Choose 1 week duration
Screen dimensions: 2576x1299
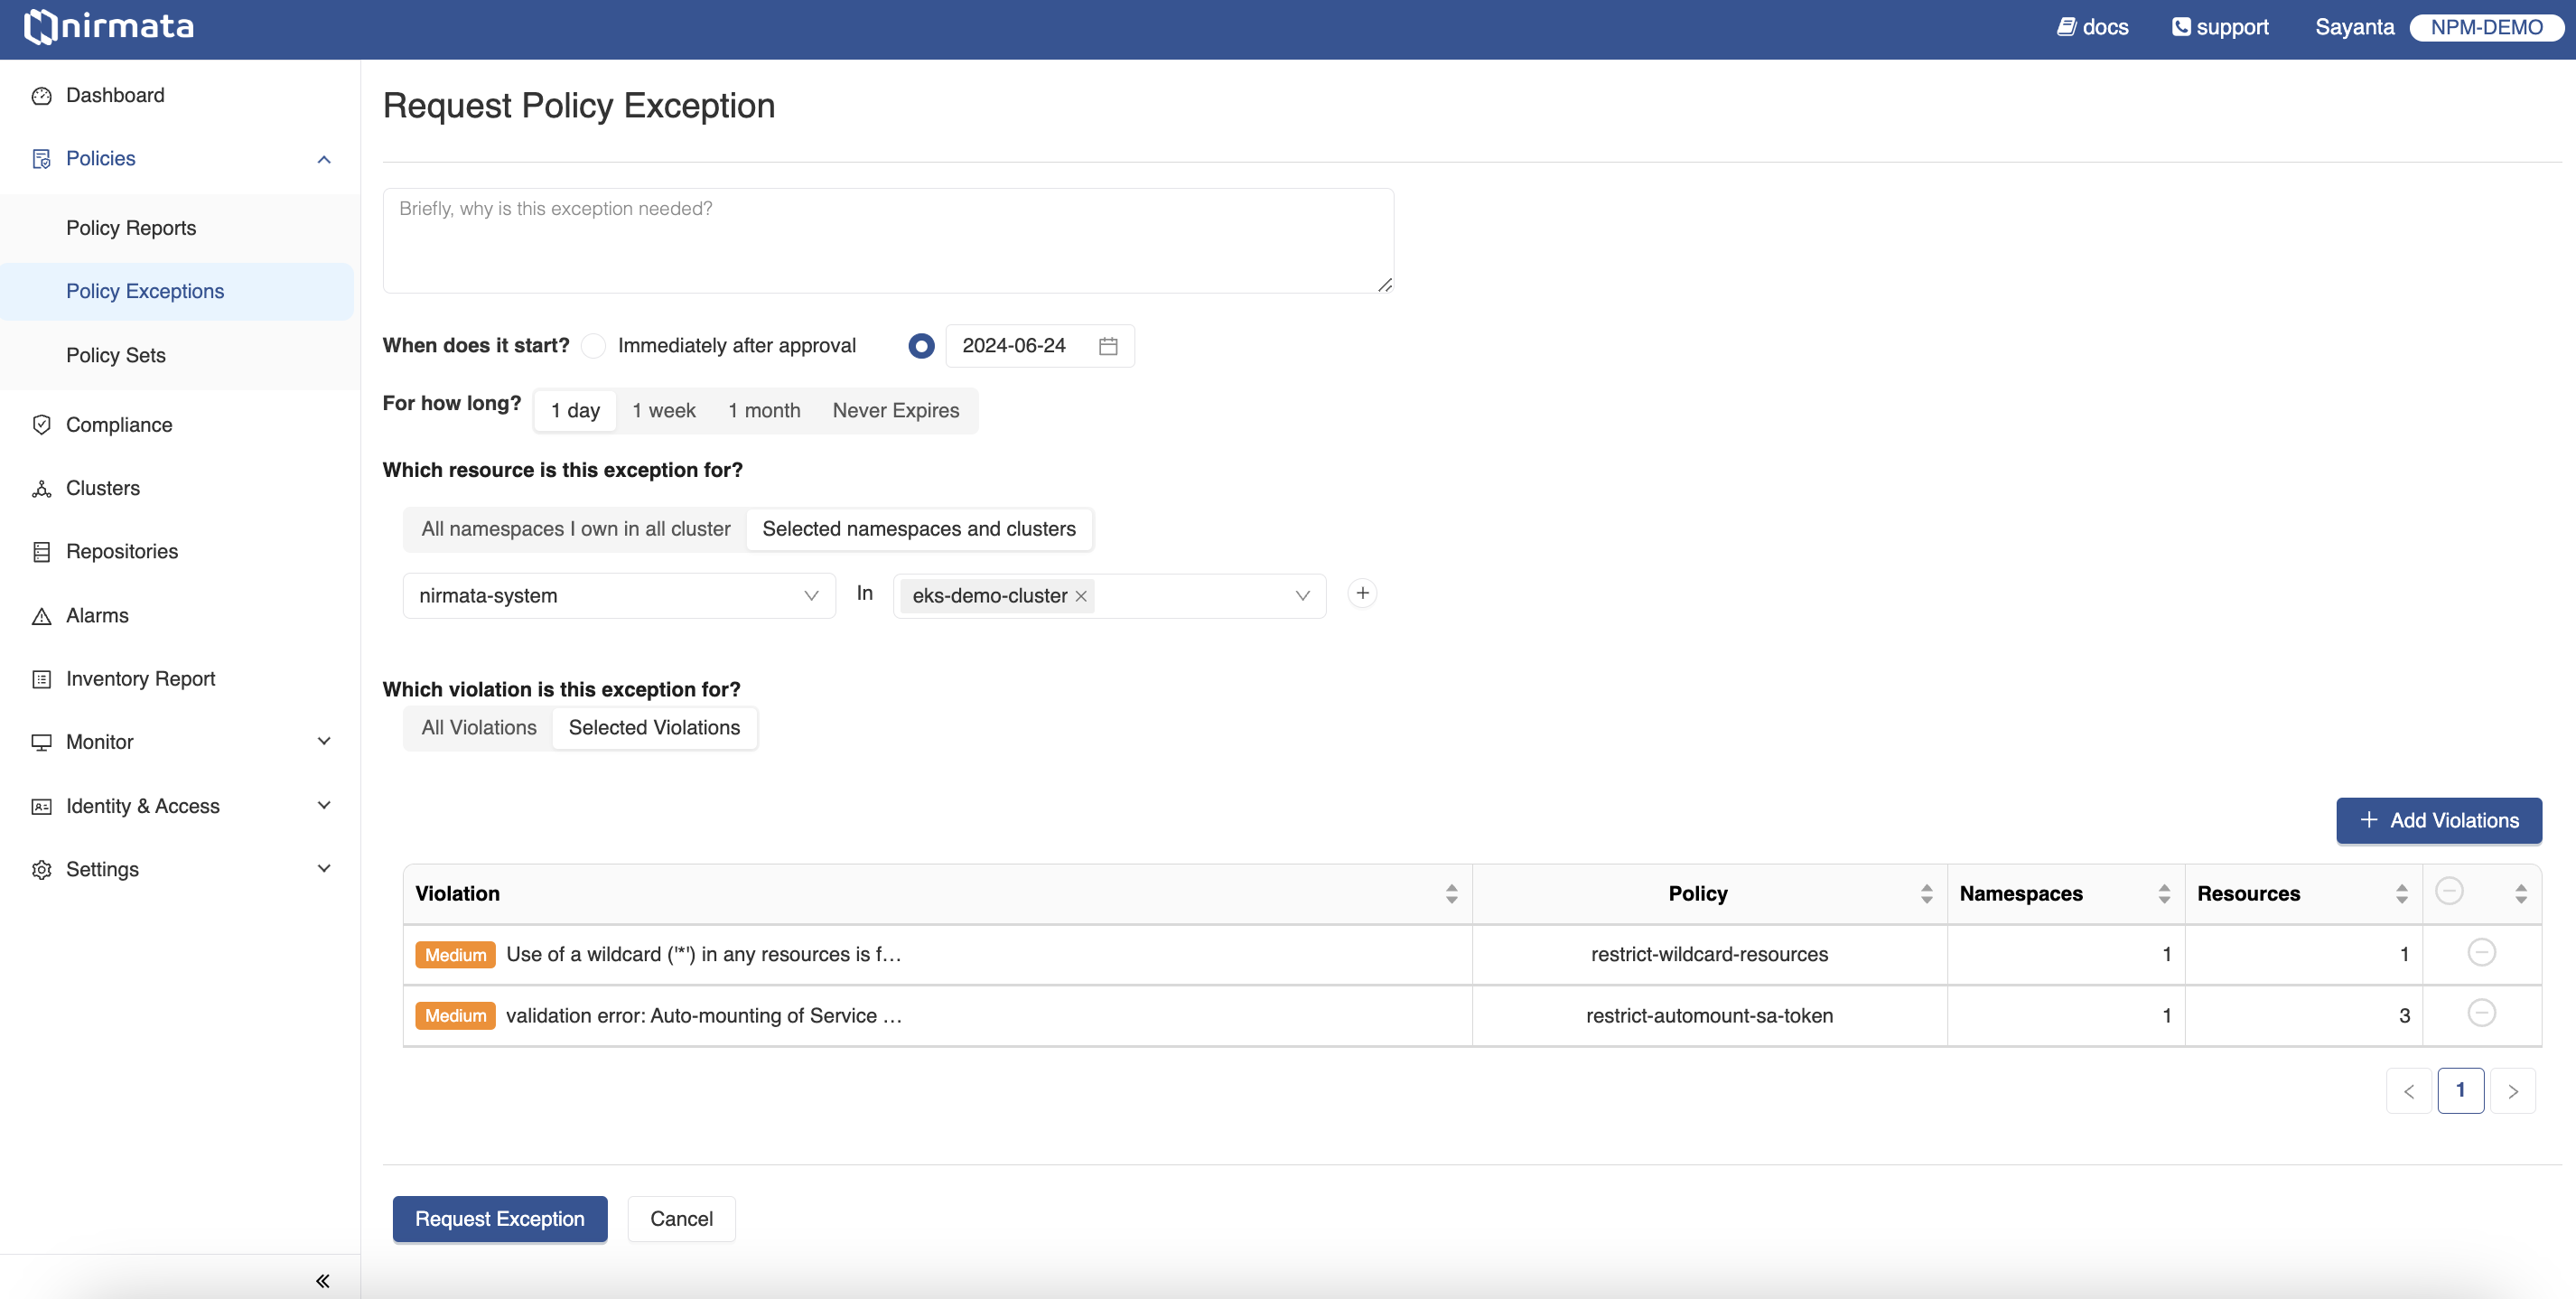pyautogui.click(x=663, y=411)
